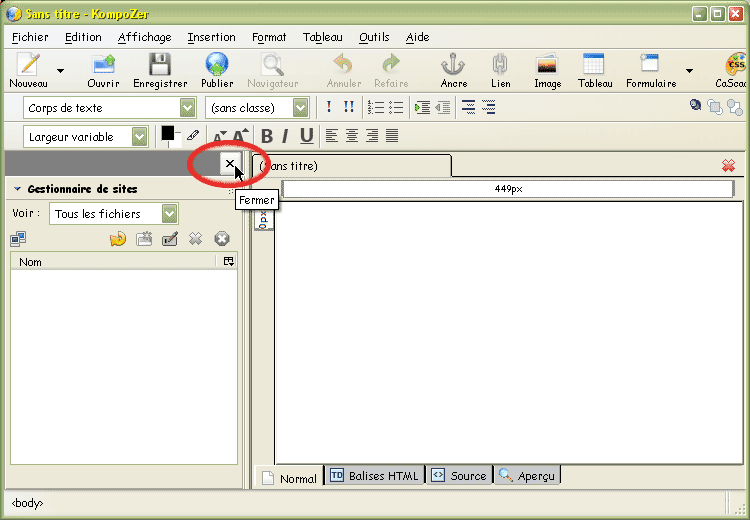The height and width of the screenshot is (520, 750).
Task: Toggle the numbered list icon
Action: pyautogui.click(x=376, y=107)
